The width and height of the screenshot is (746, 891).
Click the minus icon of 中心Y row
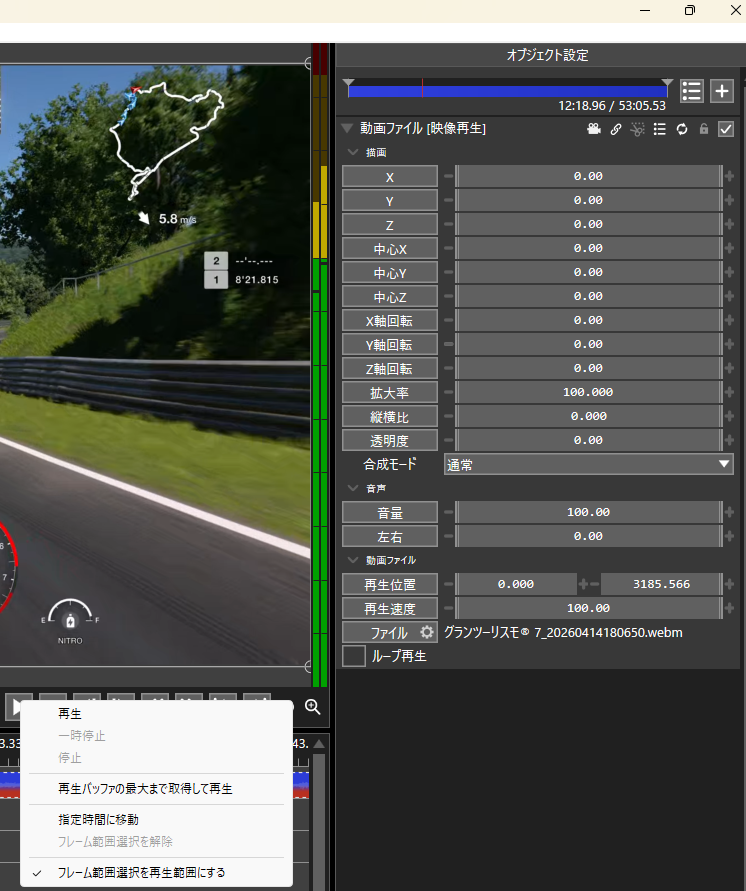448,272
